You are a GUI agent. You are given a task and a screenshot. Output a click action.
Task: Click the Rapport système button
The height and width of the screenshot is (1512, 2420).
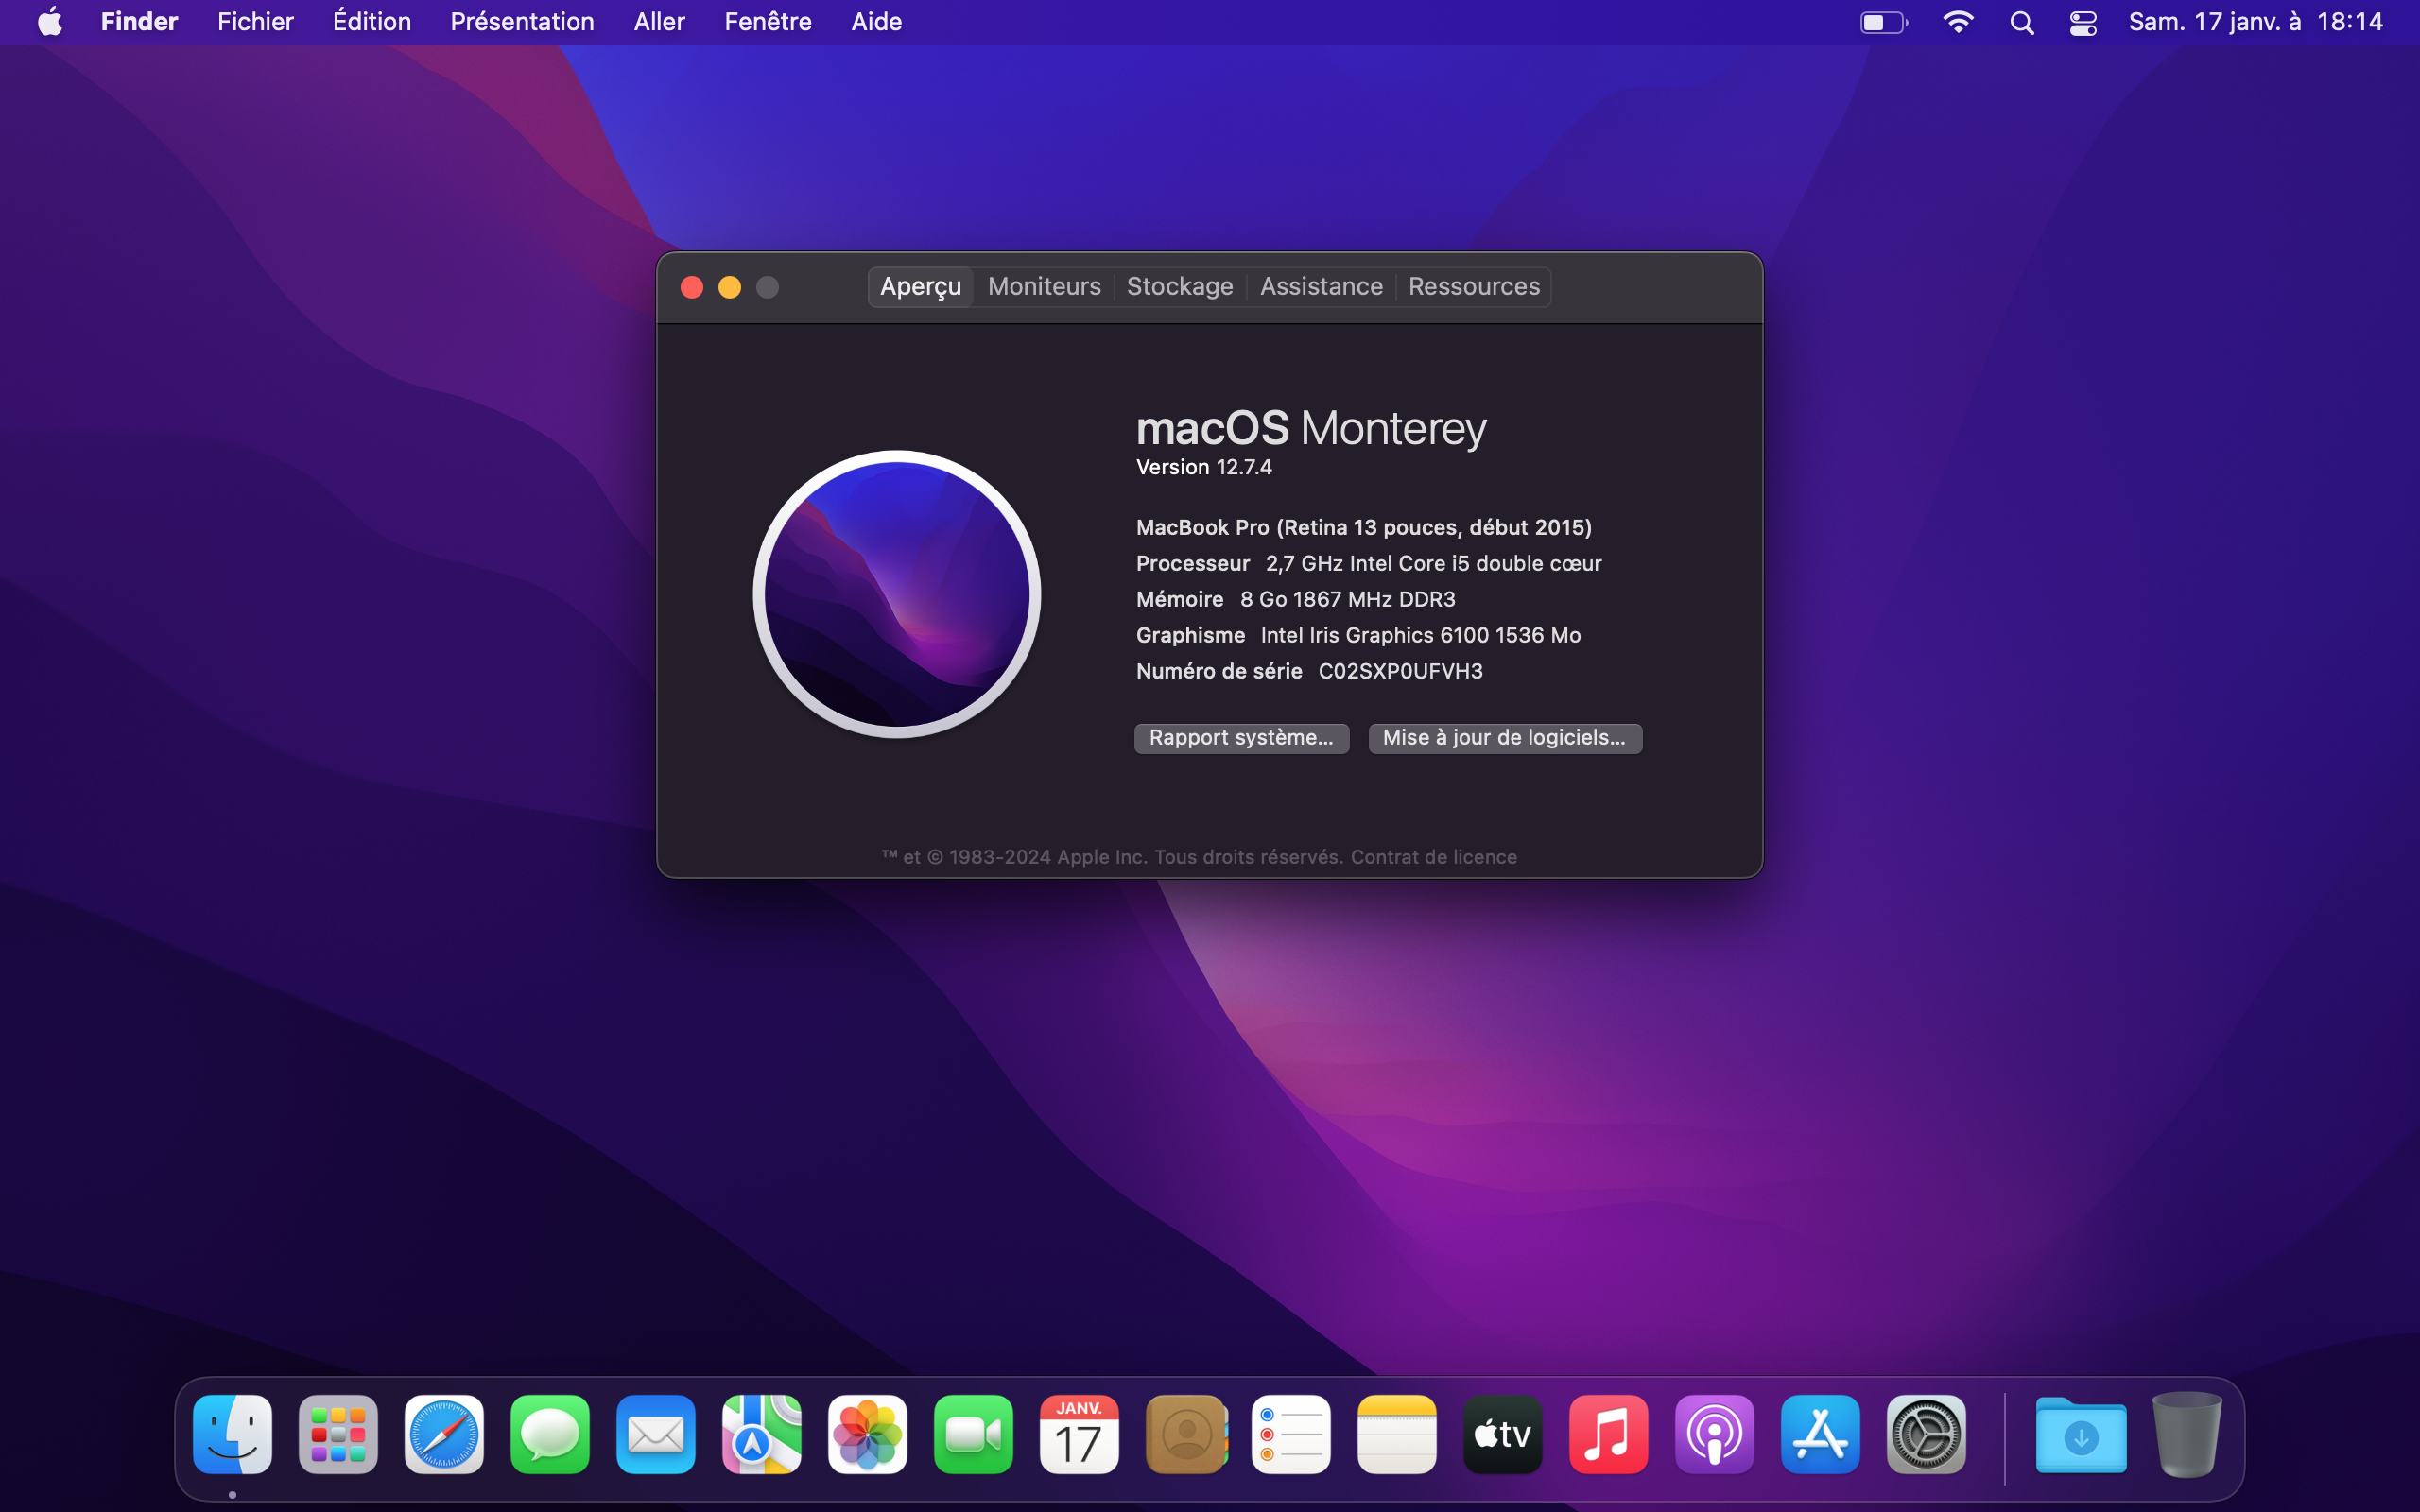click(x=1241, y=738)
